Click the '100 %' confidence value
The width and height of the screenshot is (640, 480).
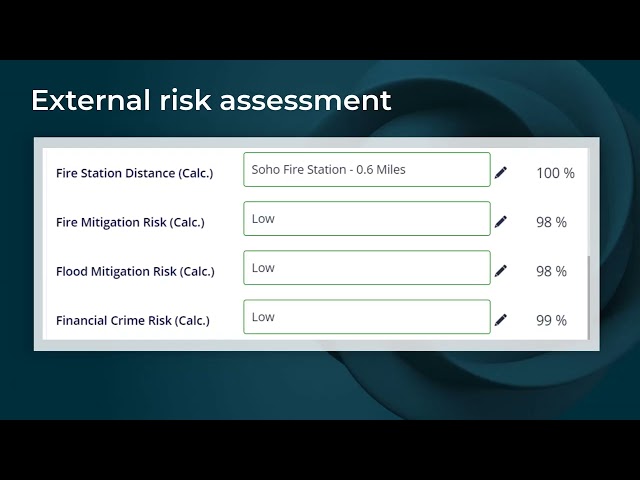click(555, 173)
